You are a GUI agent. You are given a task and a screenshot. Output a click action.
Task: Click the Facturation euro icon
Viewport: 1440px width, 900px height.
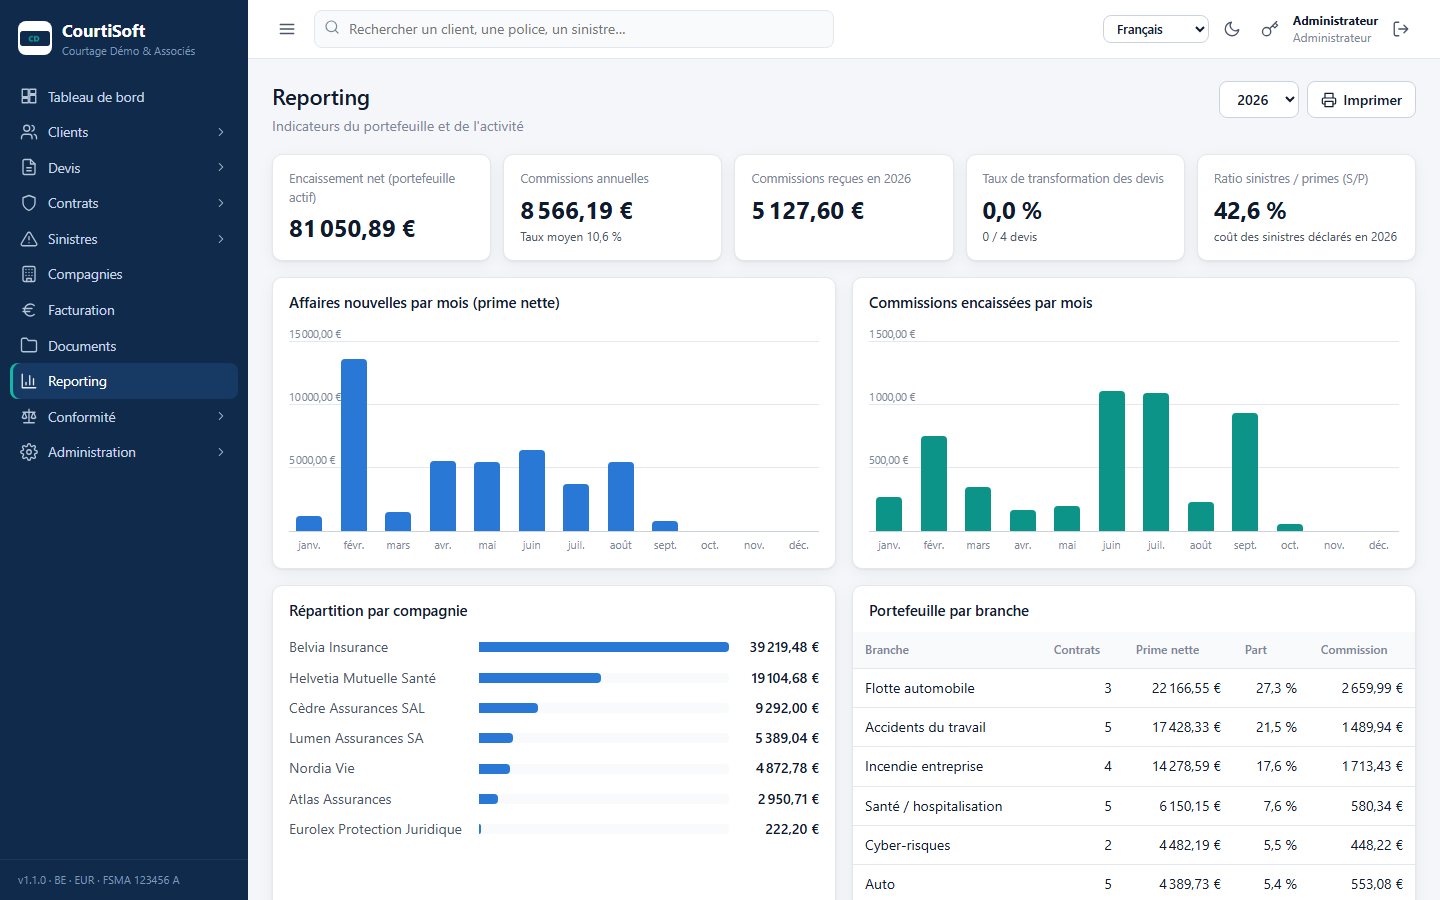(29, 310)
